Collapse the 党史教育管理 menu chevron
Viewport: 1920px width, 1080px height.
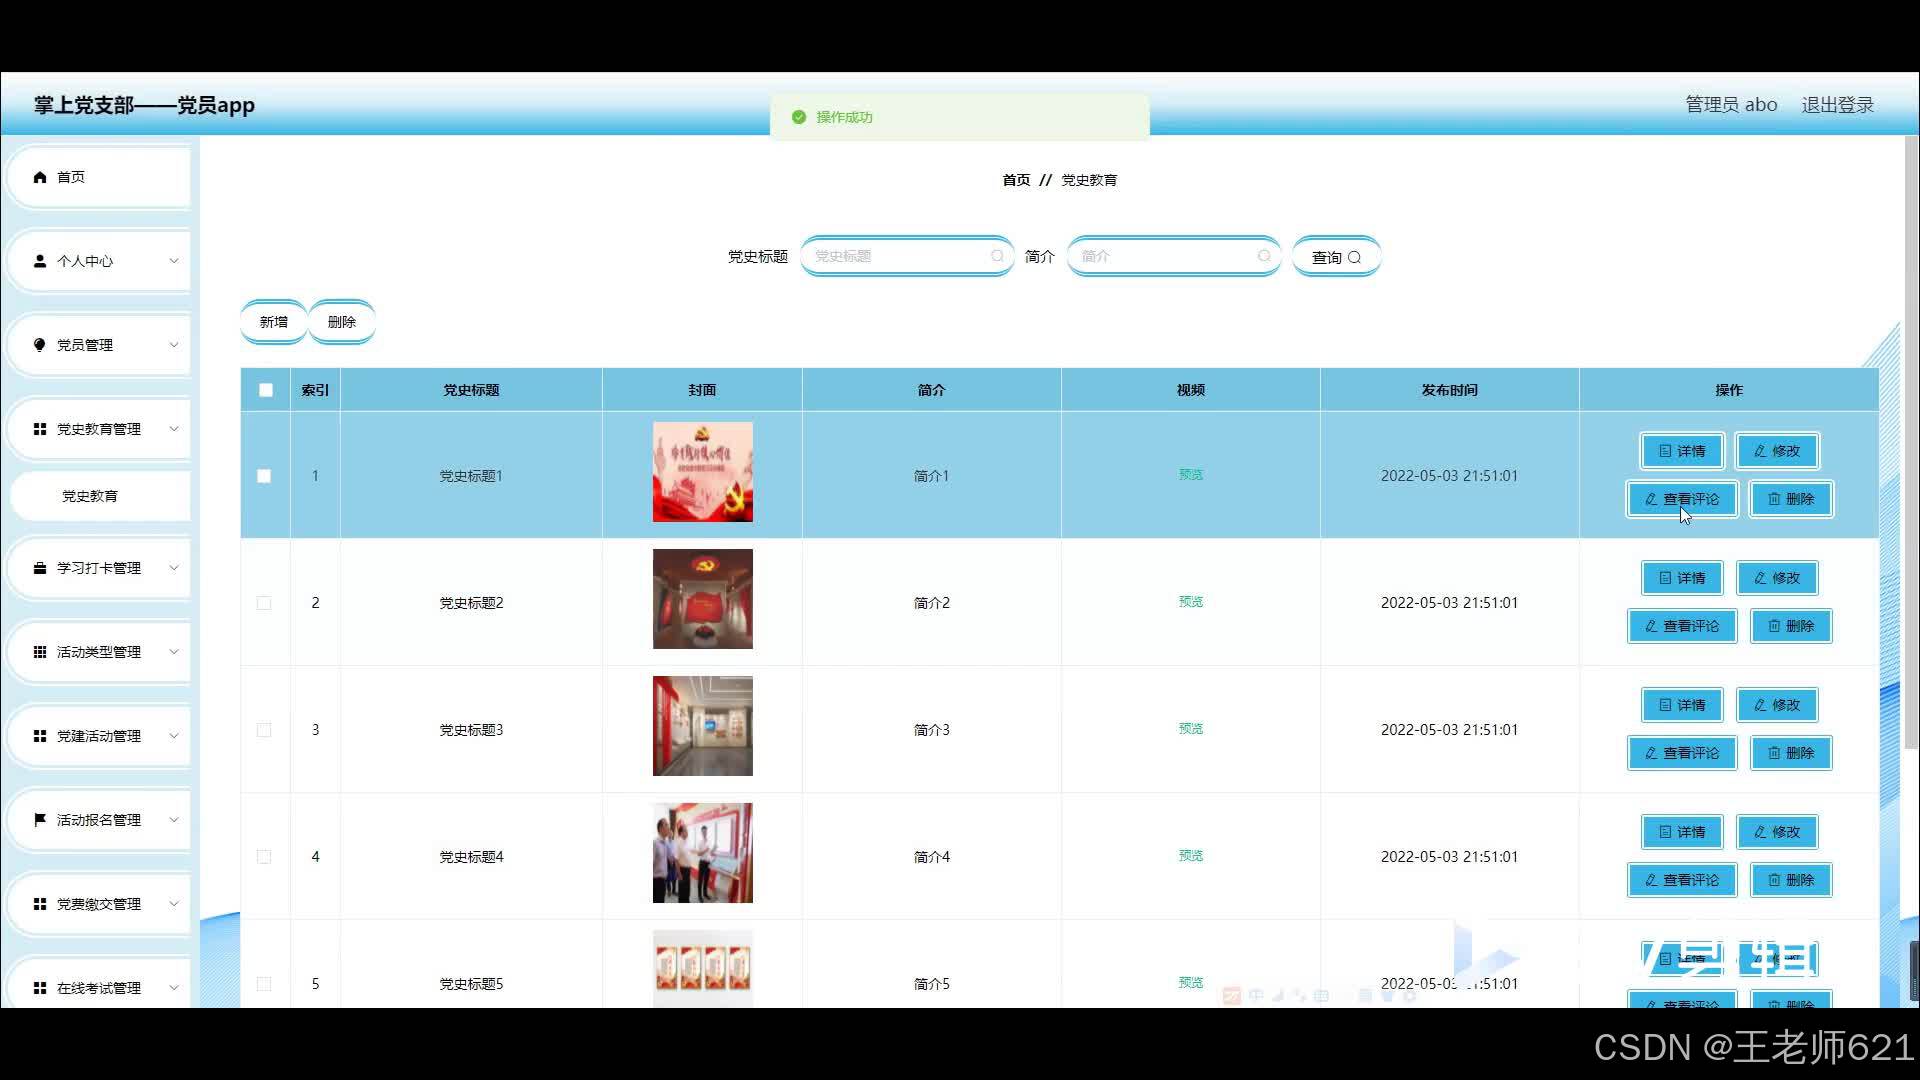click(174, 429)
